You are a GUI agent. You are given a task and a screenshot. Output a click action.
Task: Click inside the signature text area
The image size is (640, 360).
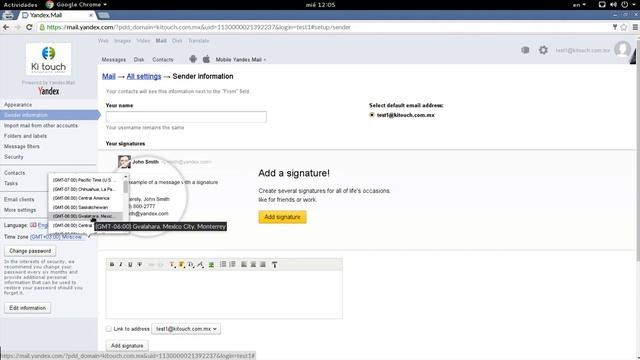tap(224, 294)
